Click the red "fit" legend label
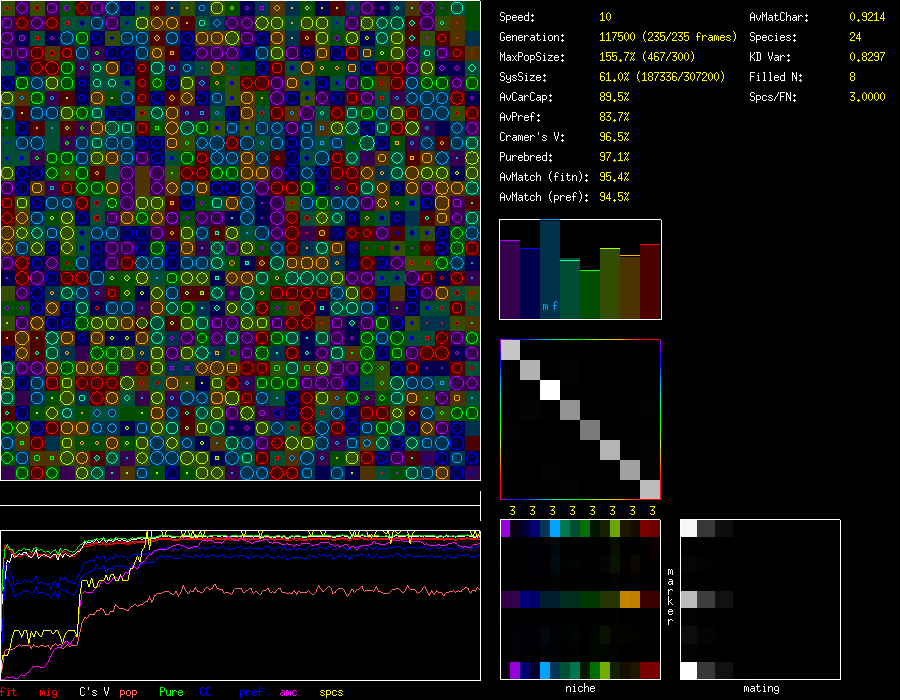The image size is (900, 700). click(x=10, y=692)
